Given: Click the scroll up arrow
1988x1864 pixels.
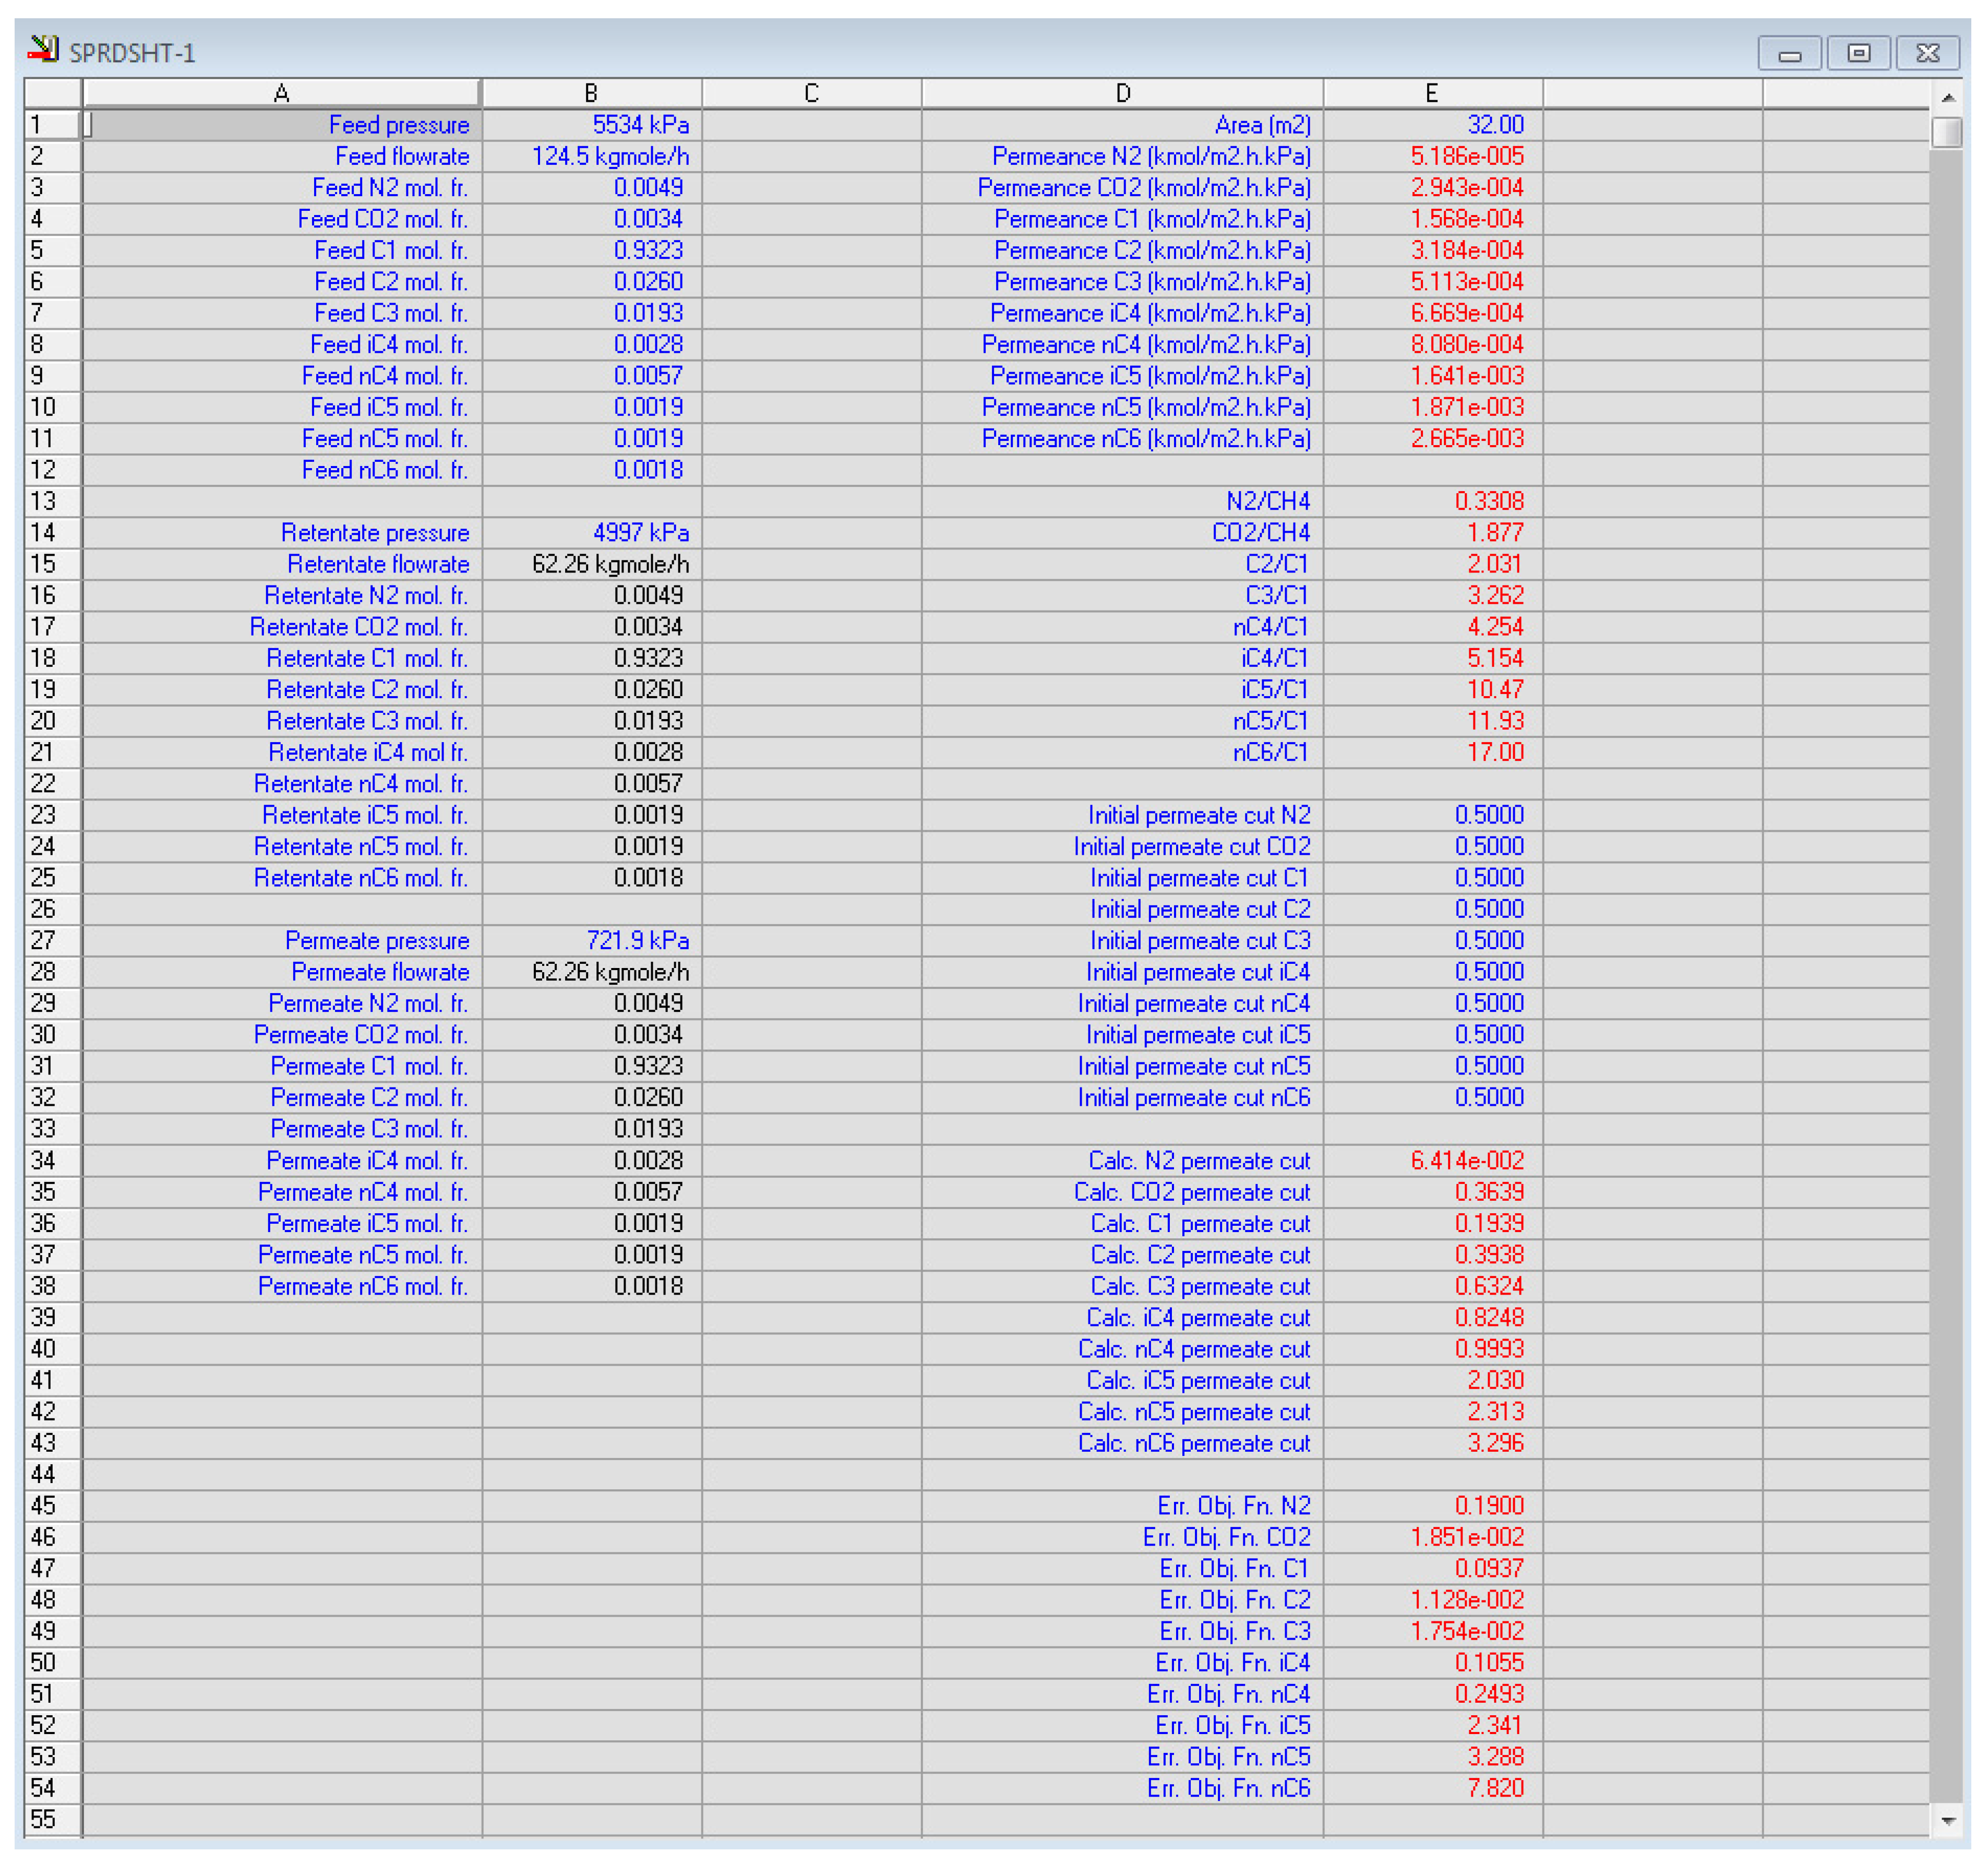Looking at the screenshot, I should [x=1948, y=97].
